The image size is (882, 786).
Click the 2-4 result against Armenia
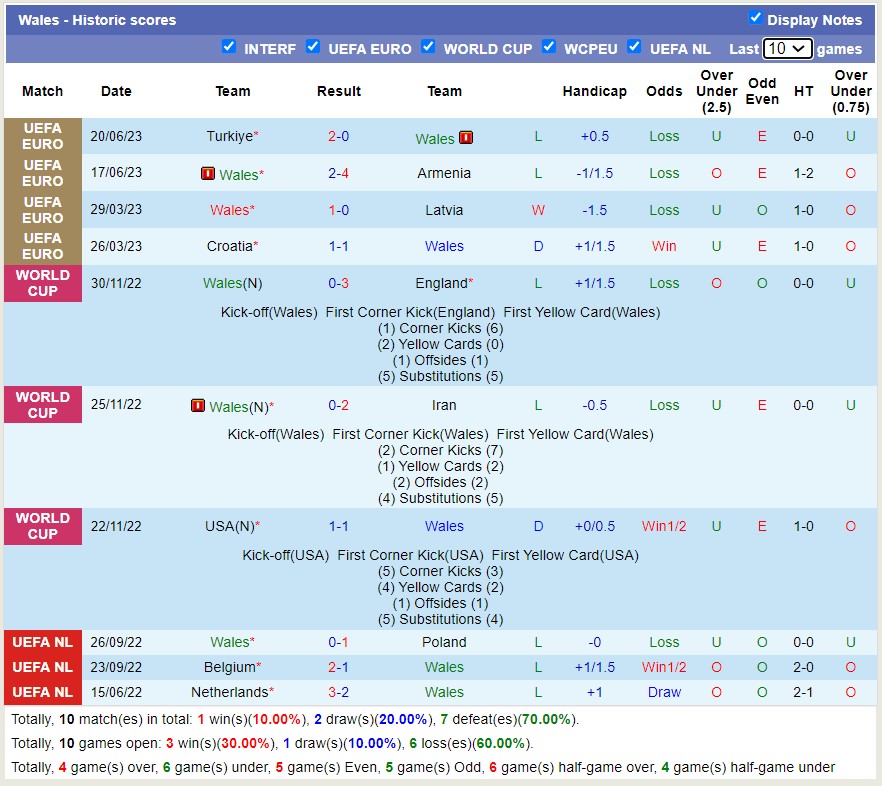pyautogui.click(x=338, y=173)
